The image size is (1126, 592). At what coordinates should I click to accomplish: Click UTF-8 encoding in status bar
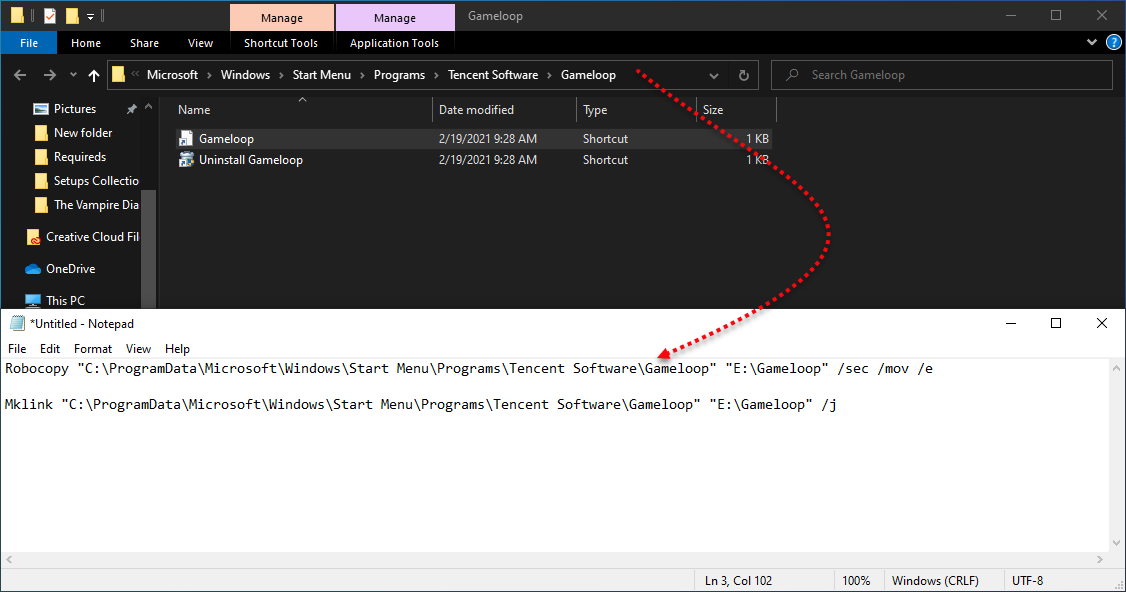coord(1028,581)
